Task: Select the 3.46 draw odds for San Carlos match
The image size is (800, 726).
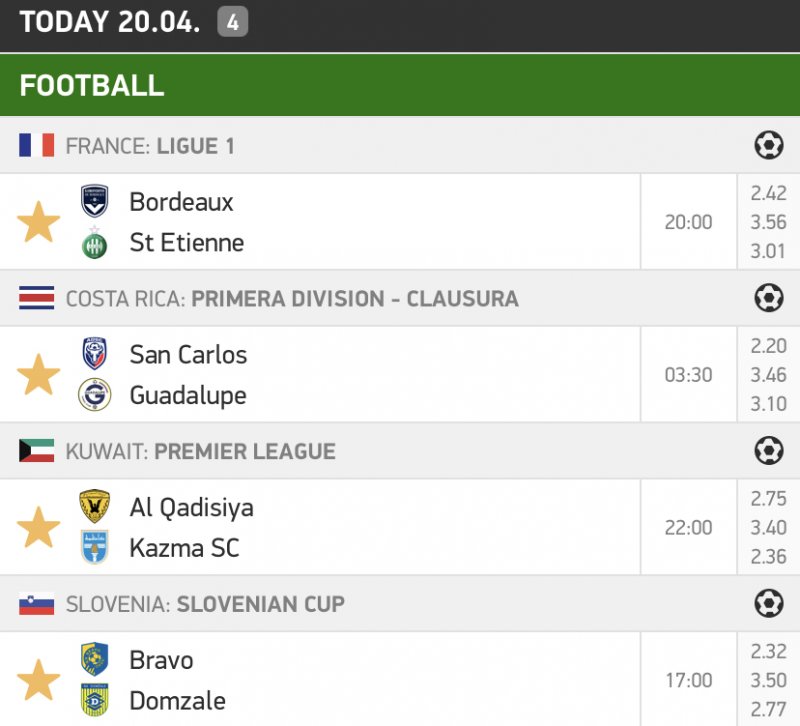Action: coord(768,376)
